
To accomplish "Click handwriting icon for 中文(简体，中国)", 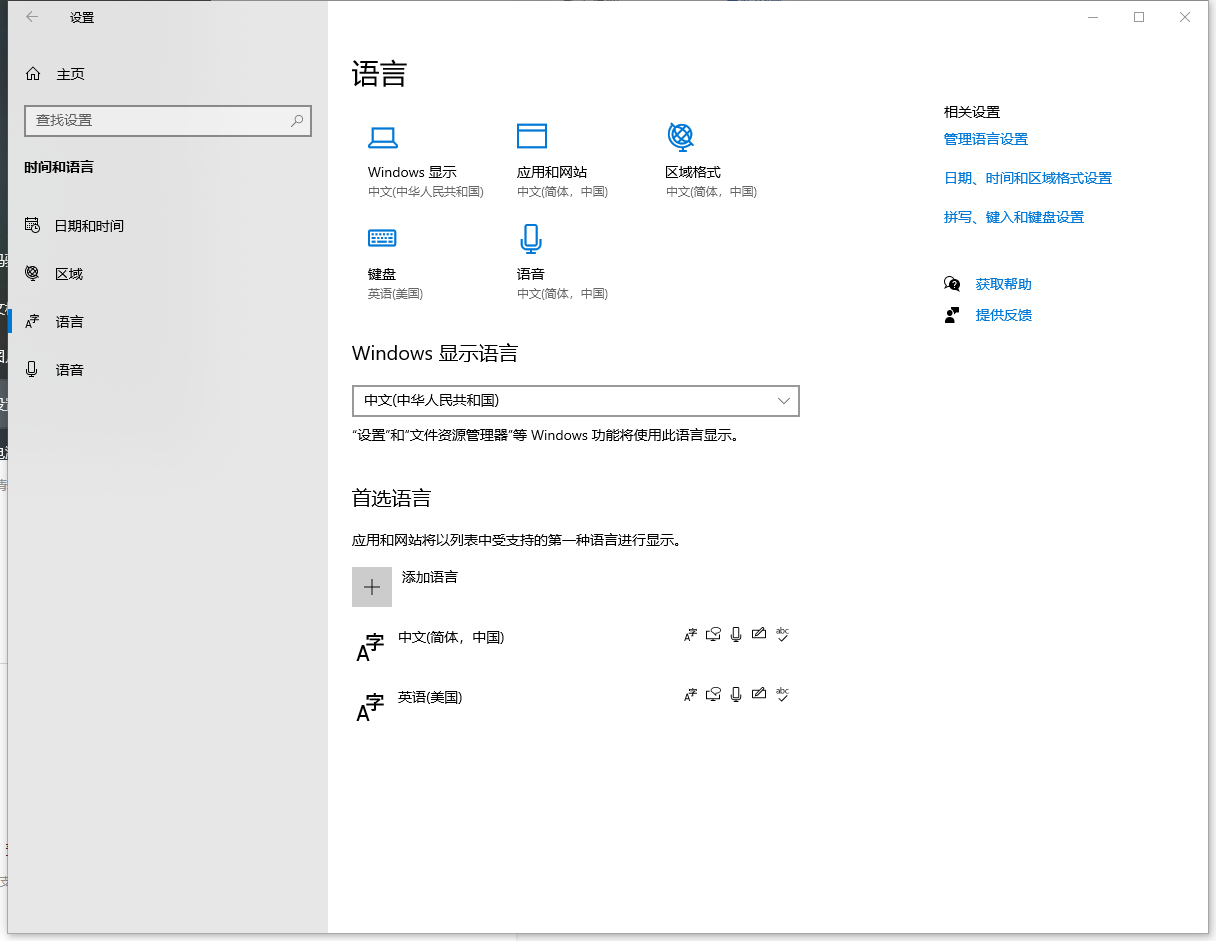I will pyautogui.click(x=759, y=634).
